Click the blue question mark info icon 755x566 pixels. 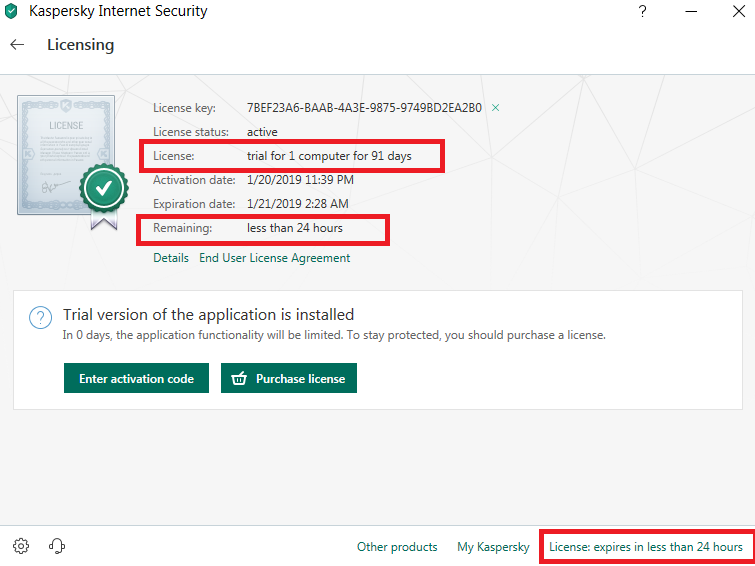40,318
